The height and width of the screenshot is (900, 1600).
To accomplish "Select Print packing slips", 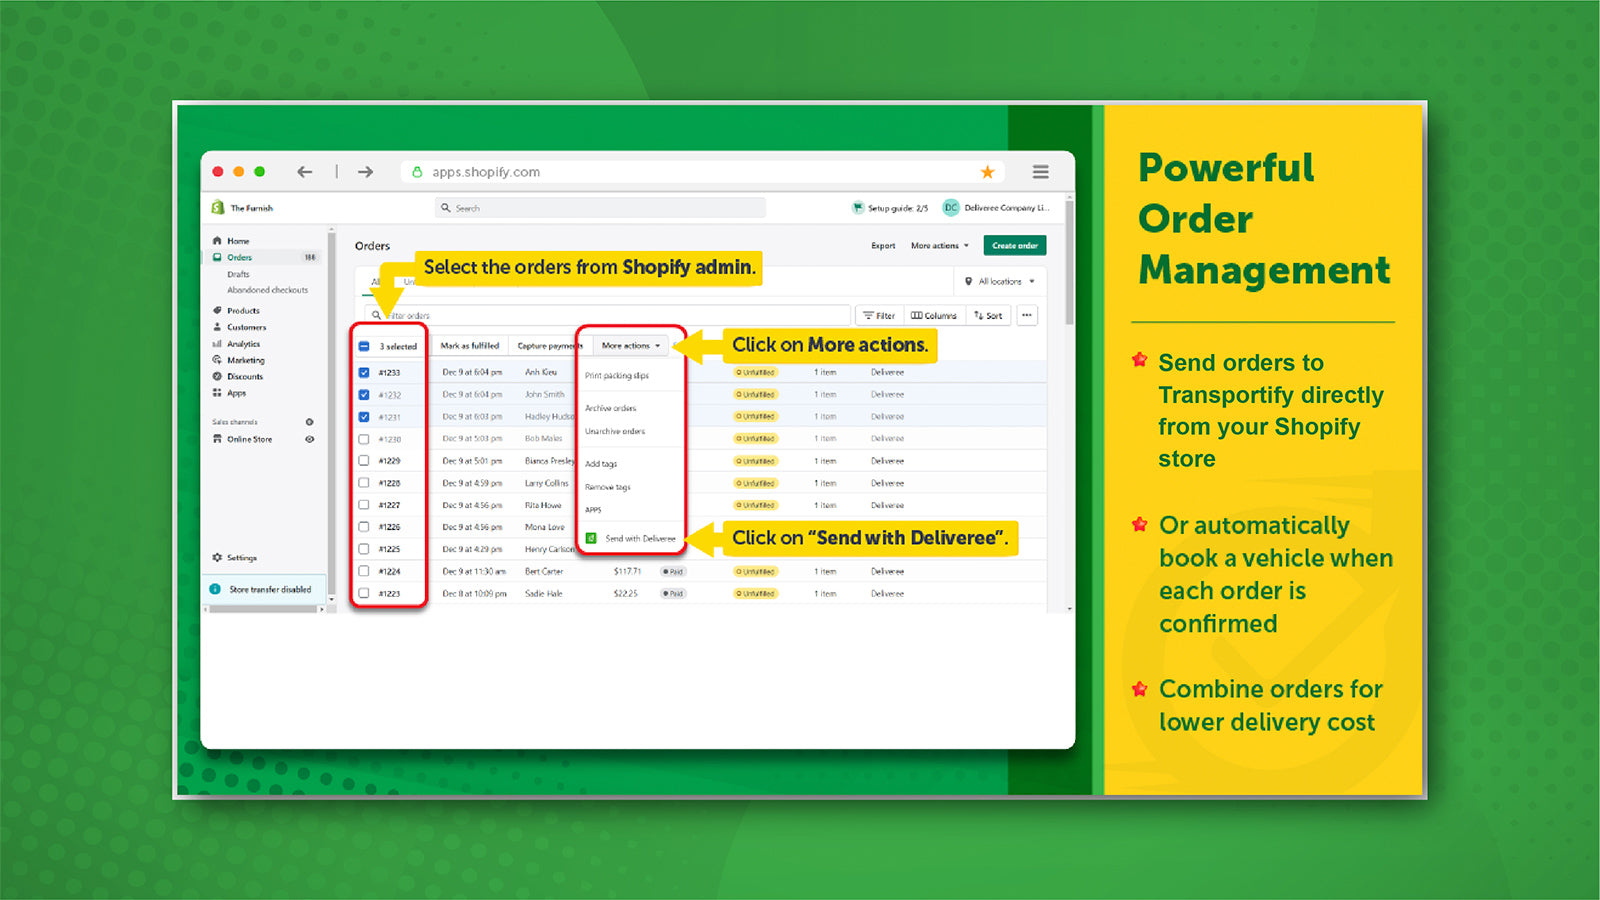I will click(617, 376).
